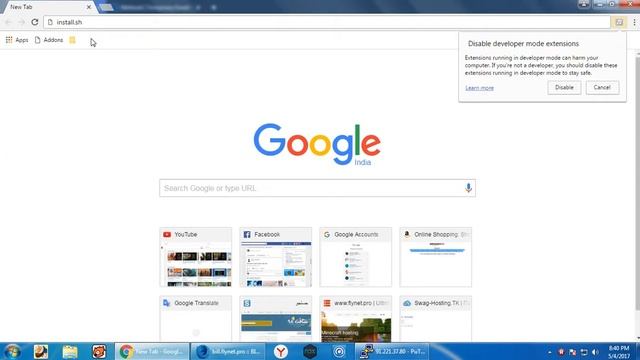Image resolution: width=640 pixels, height=360 pixels.
Task: Open the tile with the S icon
Action: pos(276,319)
